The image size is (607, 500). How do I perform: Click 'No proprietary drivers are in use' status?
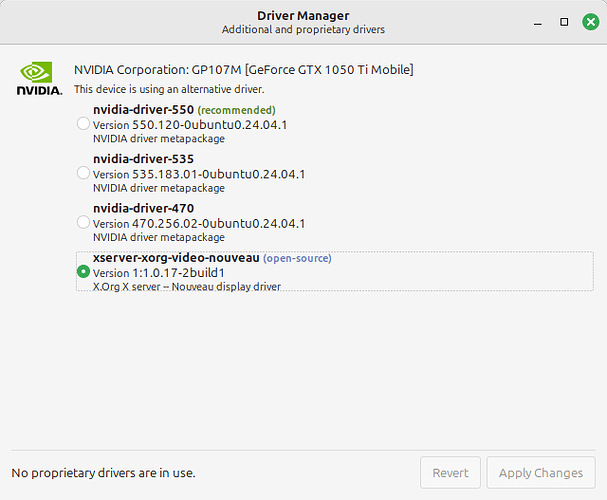tap(103, 473)
